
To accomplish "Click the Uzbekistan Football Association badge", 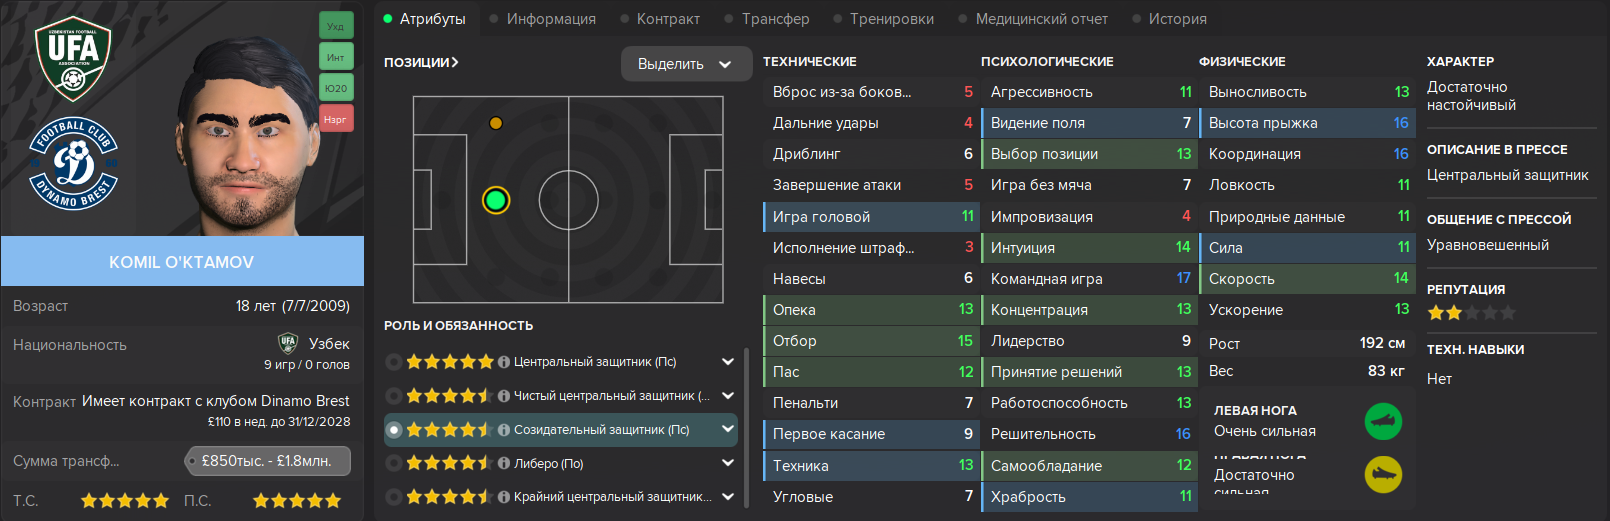I will coord(73,58).
